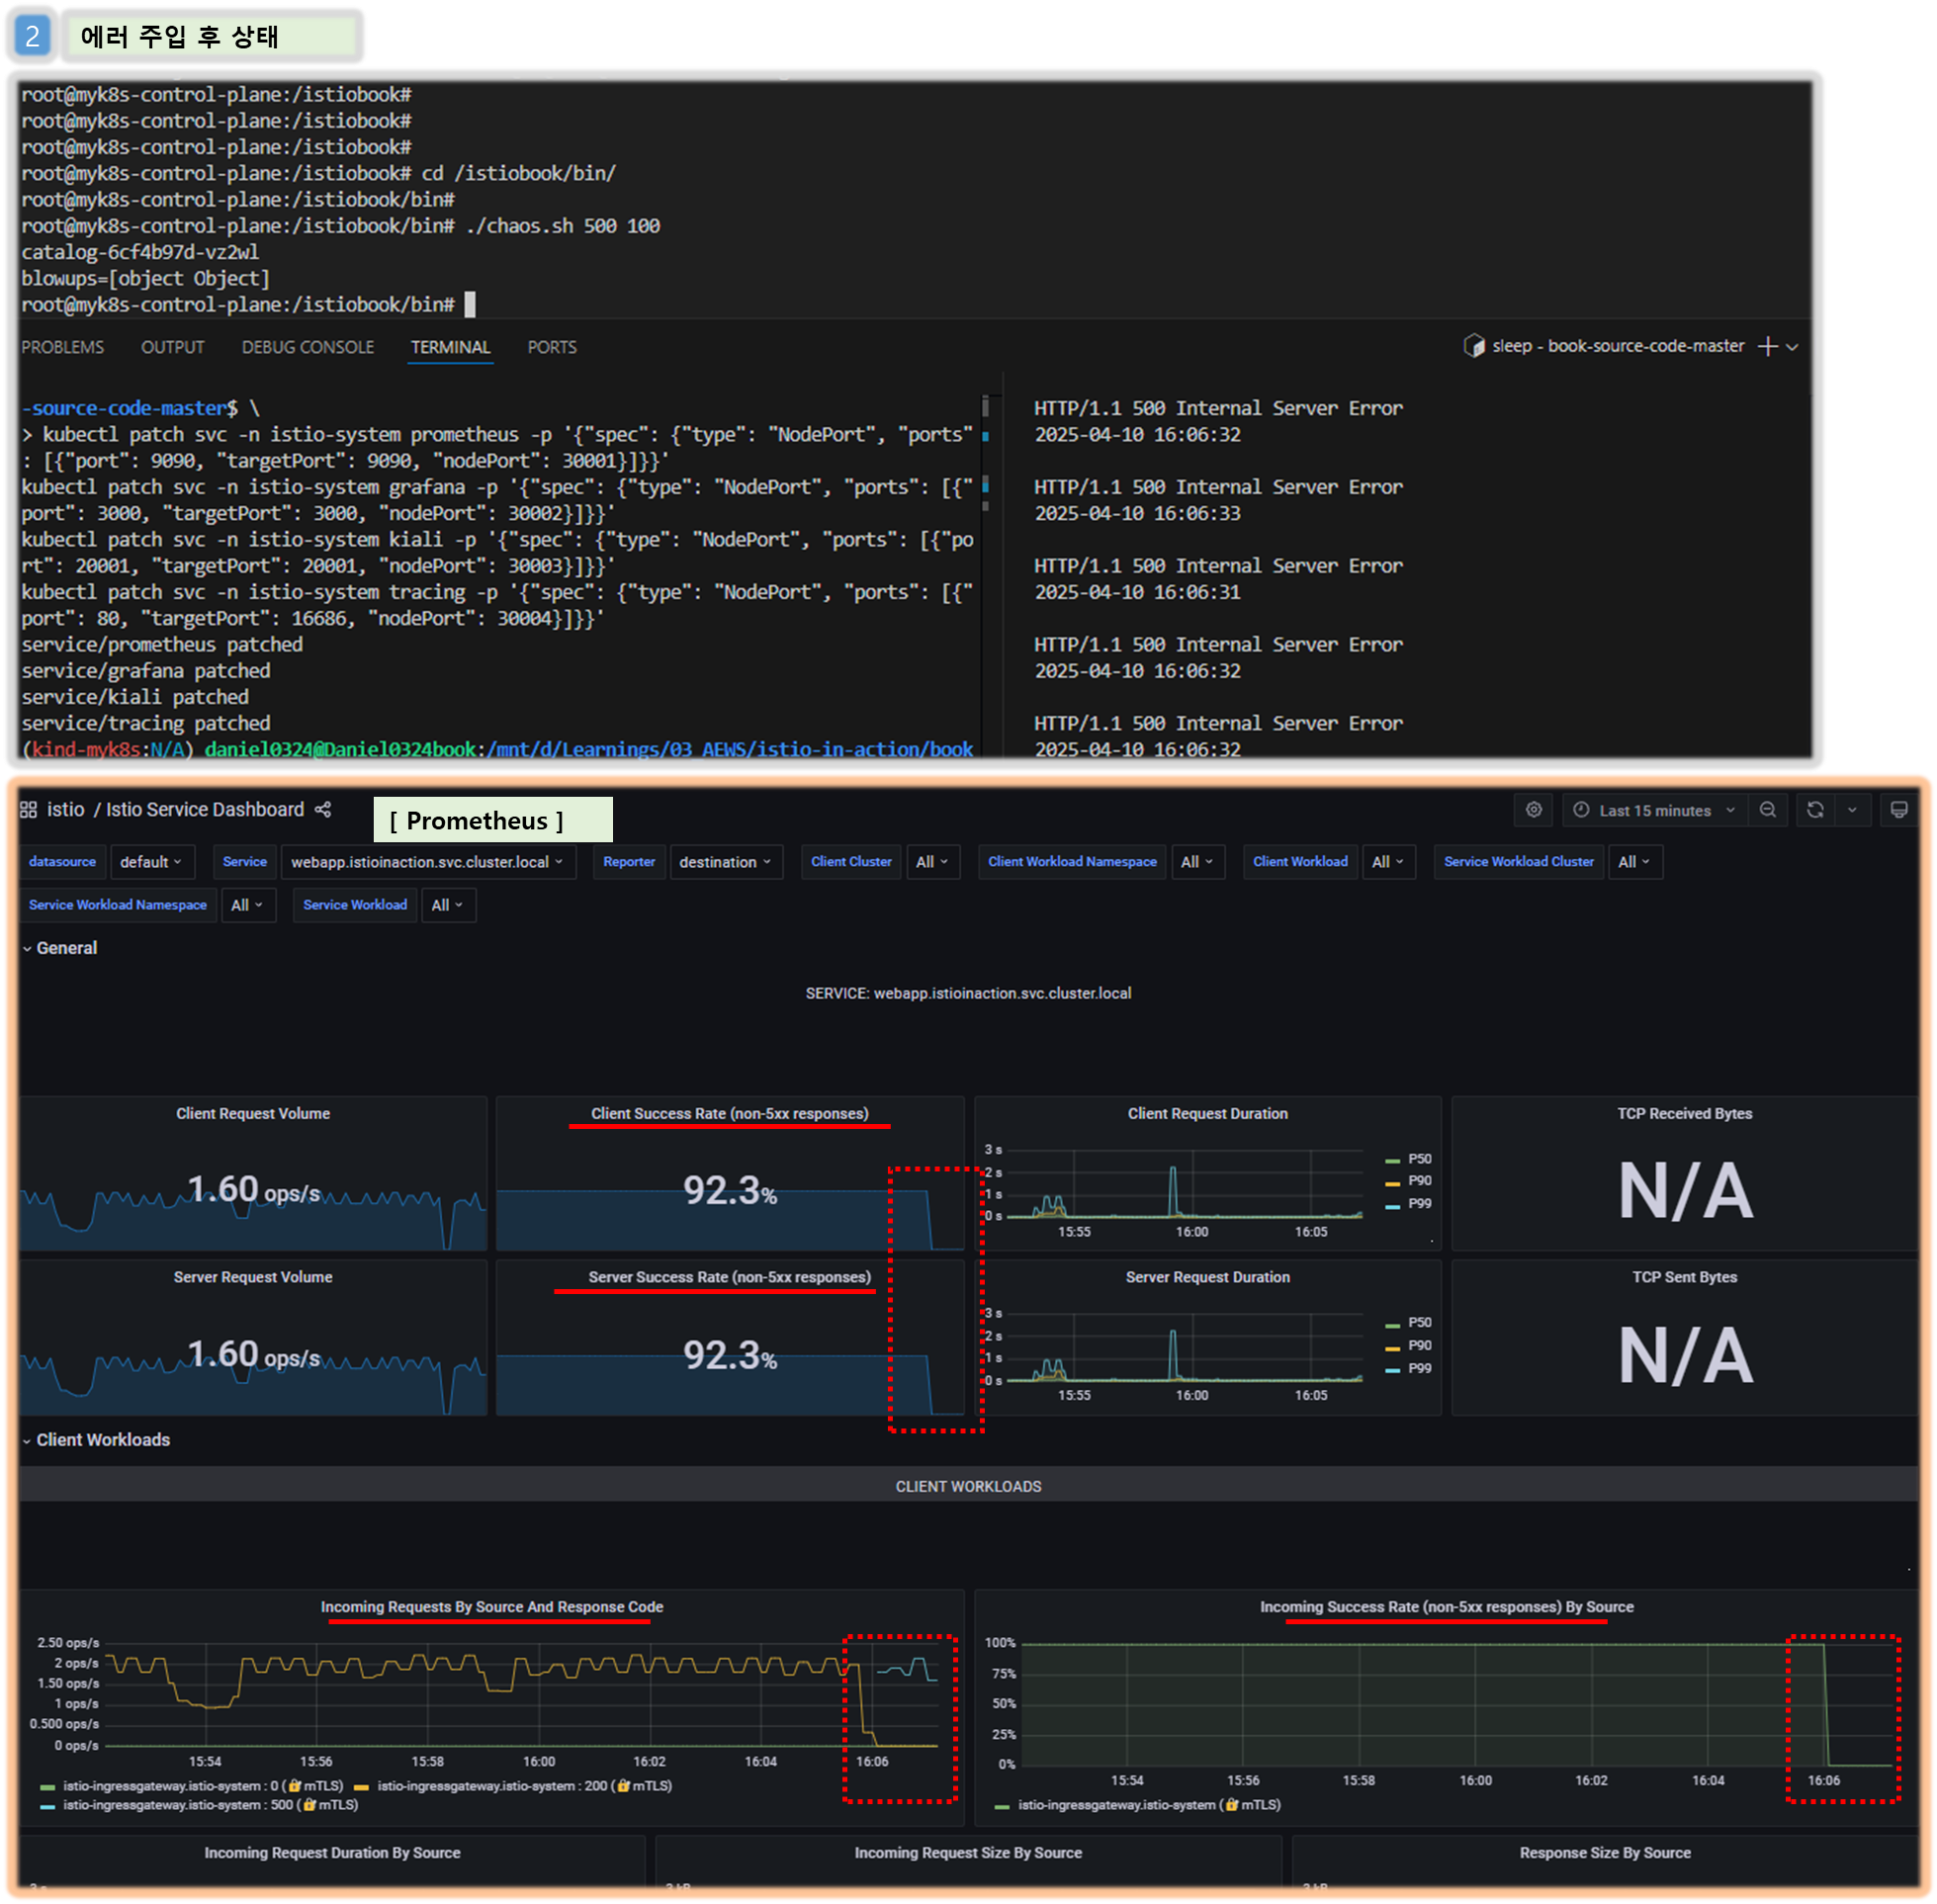The image size is (1937, 1904).
Task: Switch to the PROBLEMS tab
Action: point(62,347)
